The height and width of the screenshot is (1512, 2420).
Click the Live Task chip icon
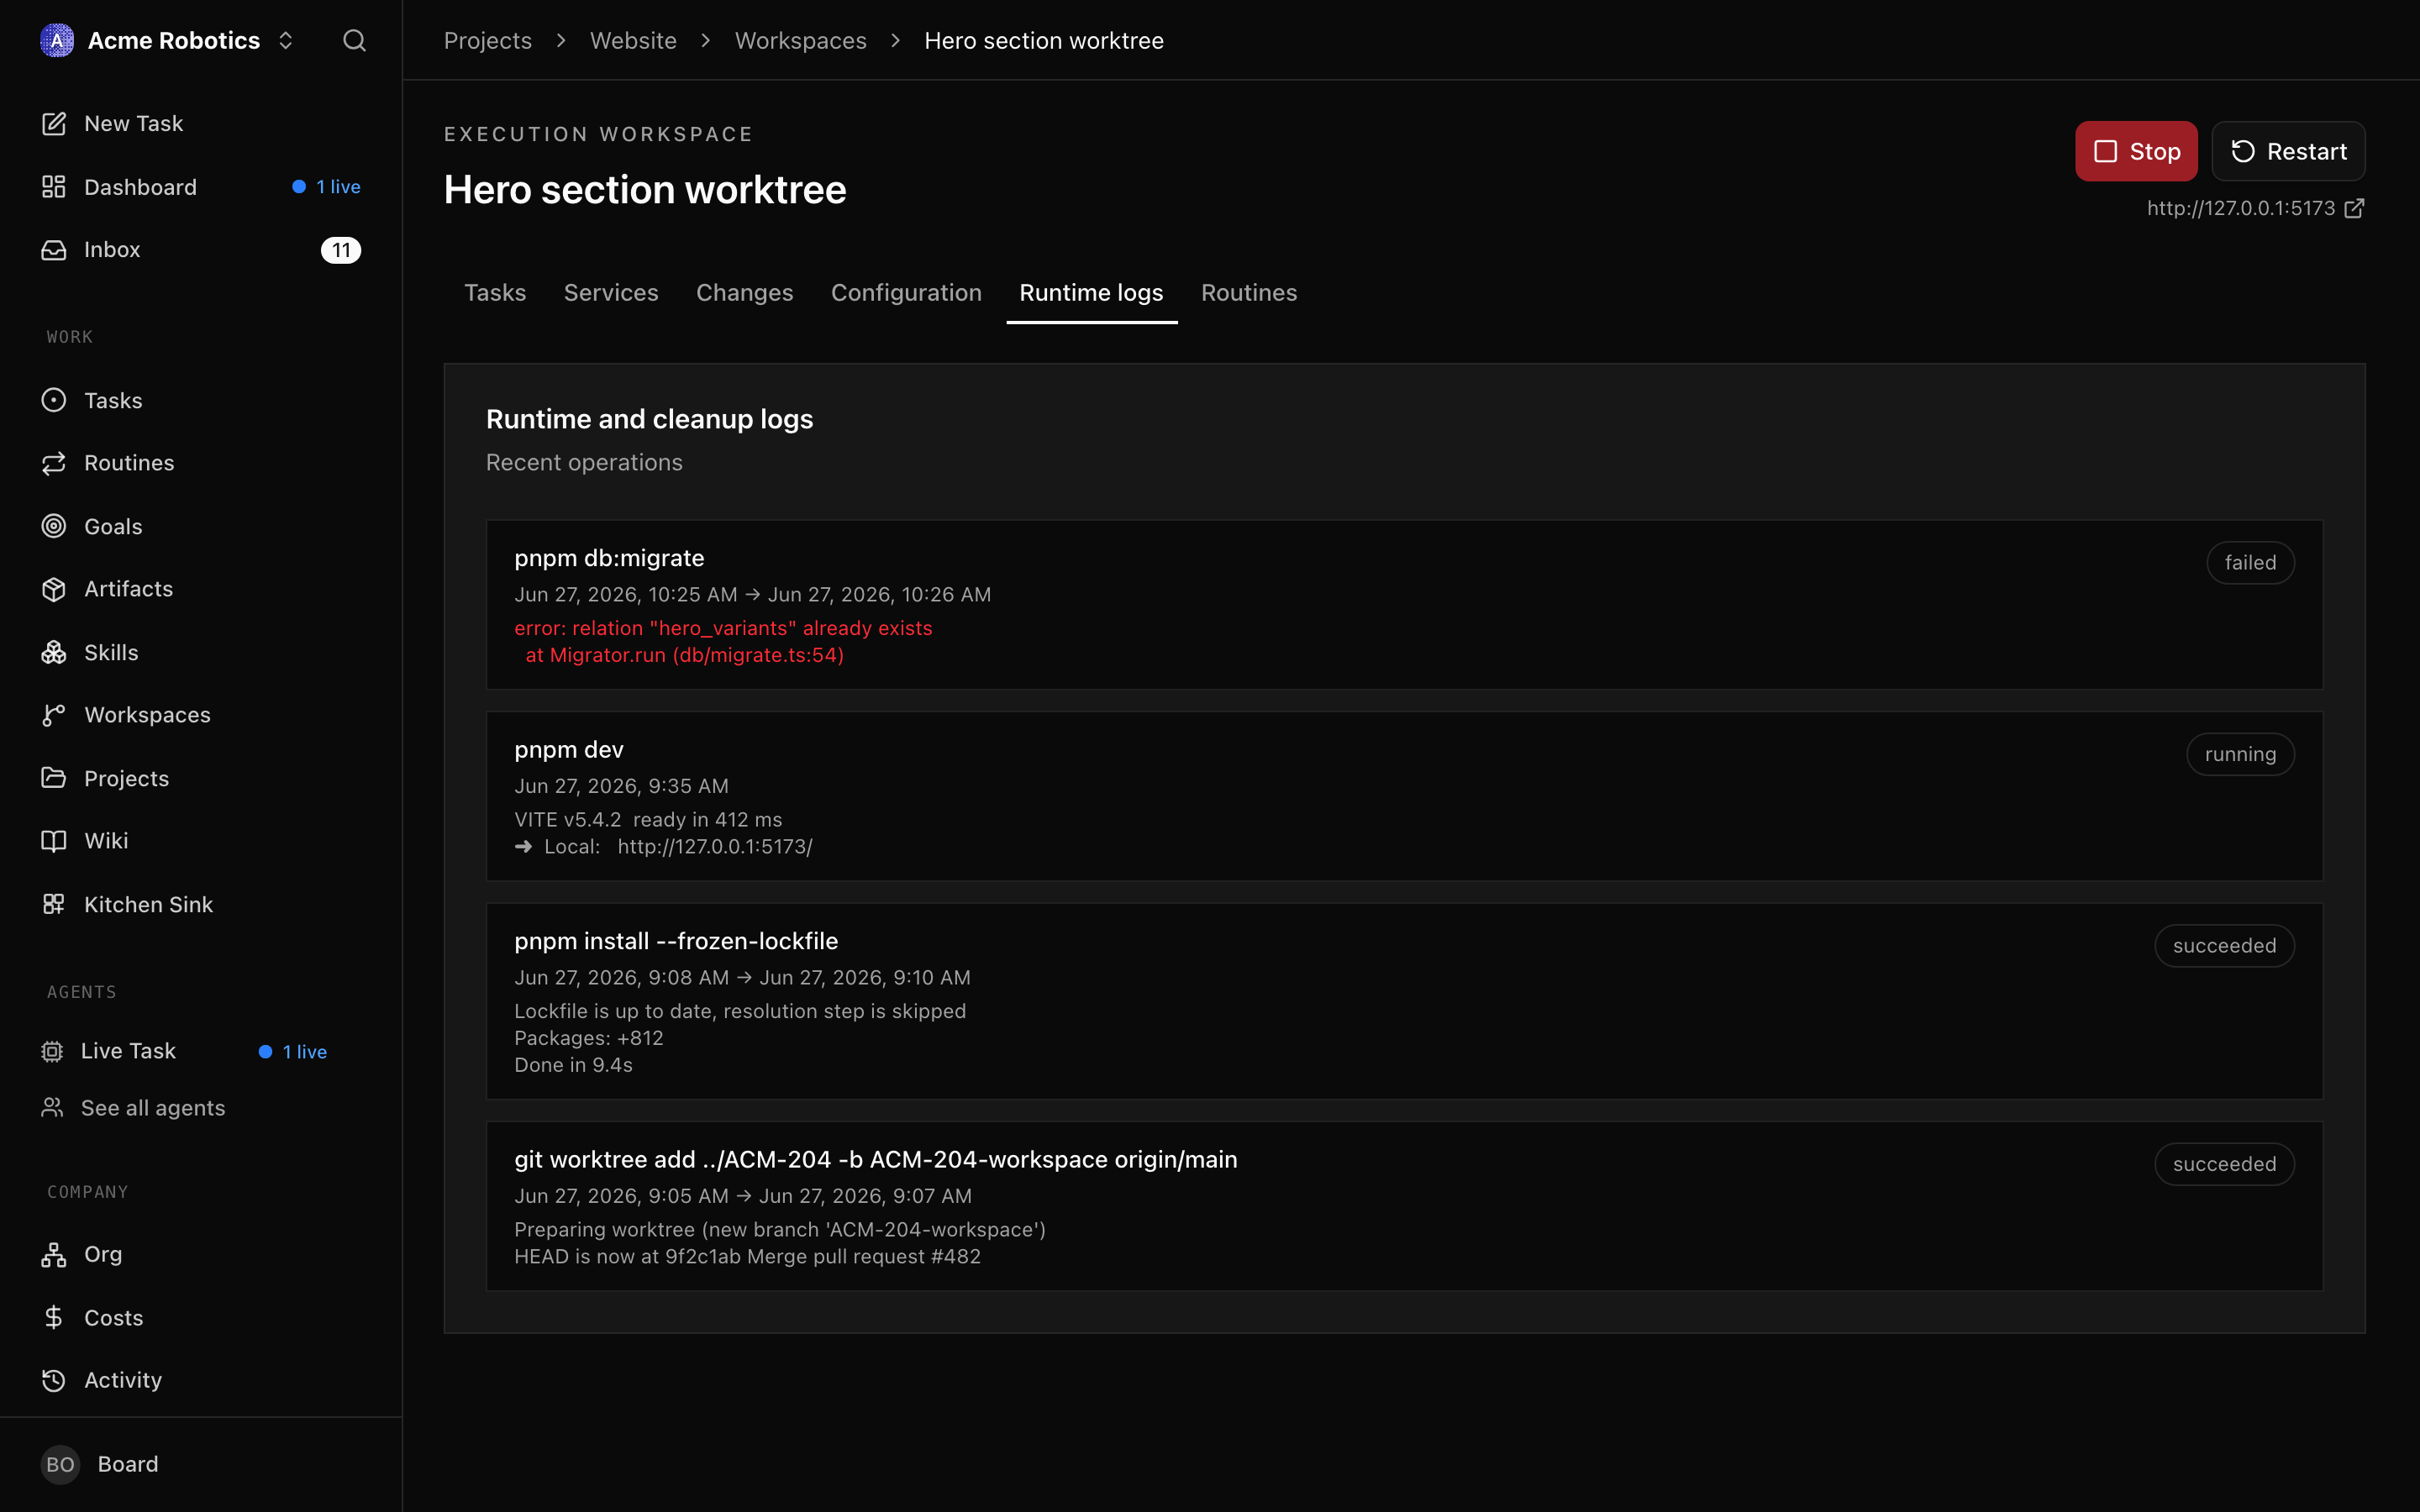tap(52, 1051)
